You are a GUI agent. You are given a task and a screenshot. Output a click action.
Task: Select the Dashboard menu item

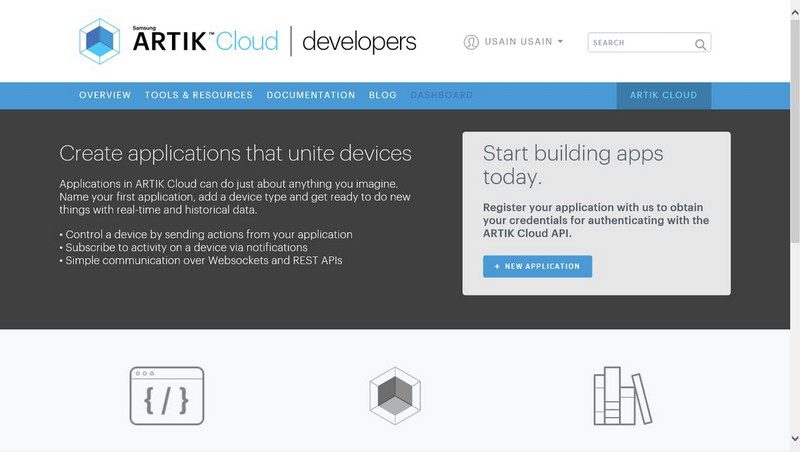click(441, 95)
